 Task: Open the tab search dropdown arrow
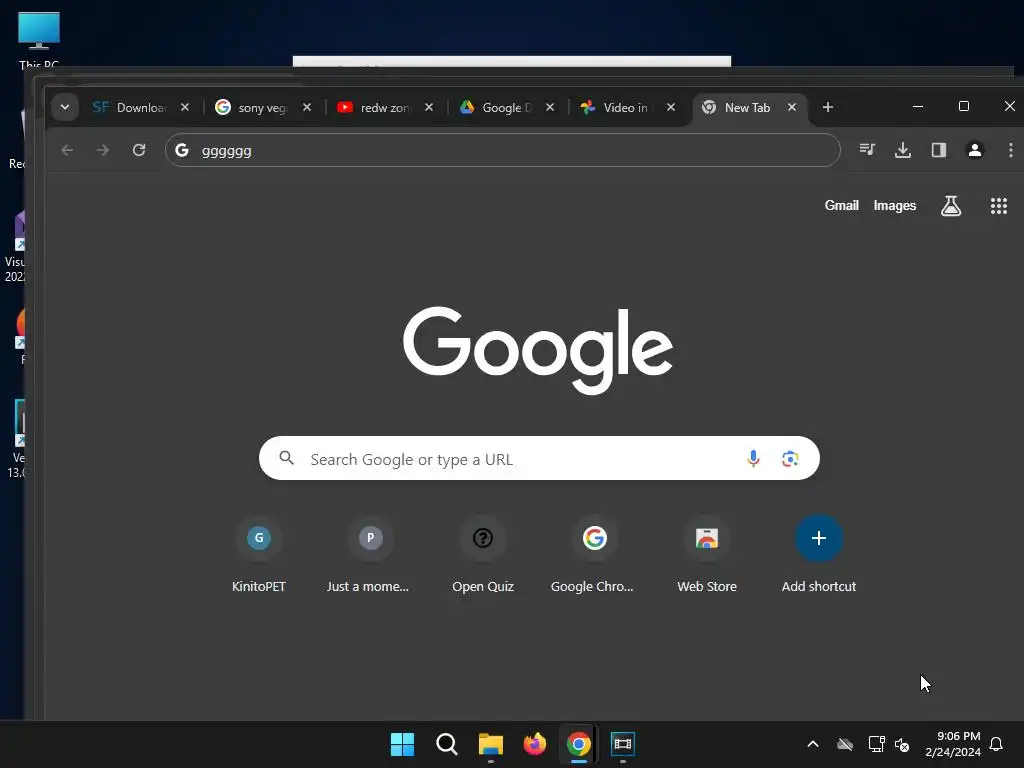(65, 107)
